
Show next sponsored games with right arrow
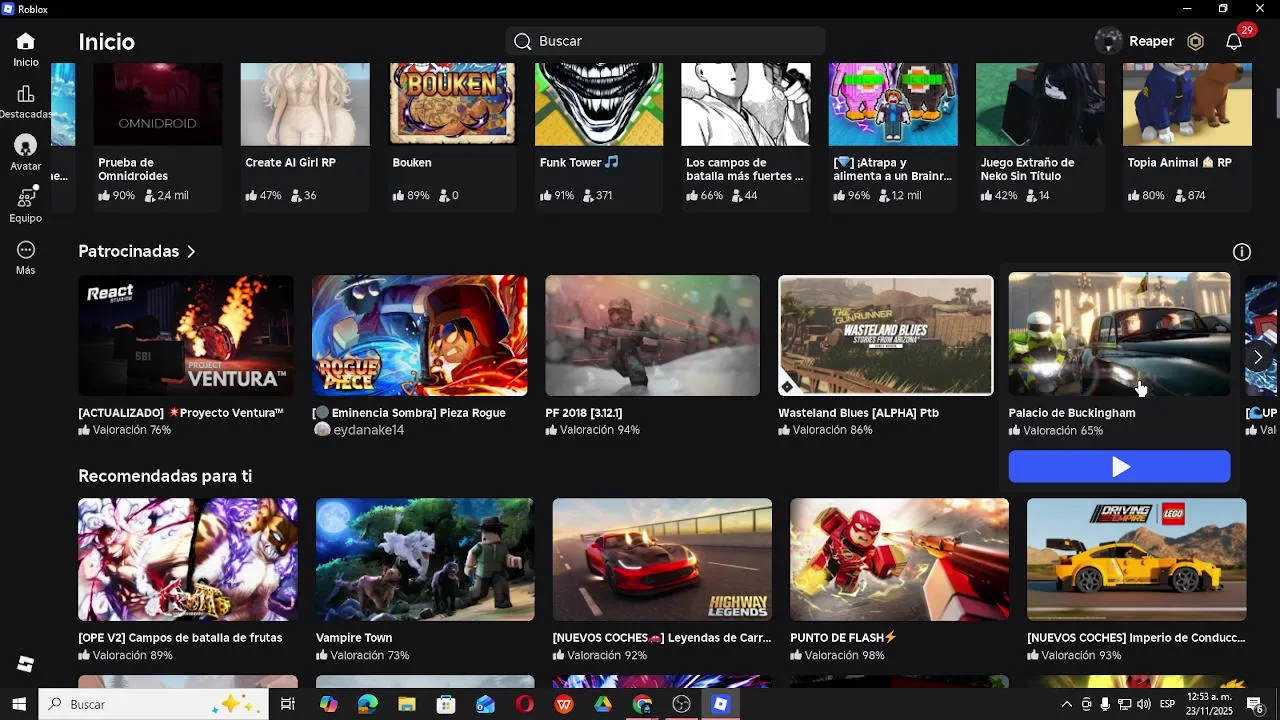click(x=1258, y=357)
